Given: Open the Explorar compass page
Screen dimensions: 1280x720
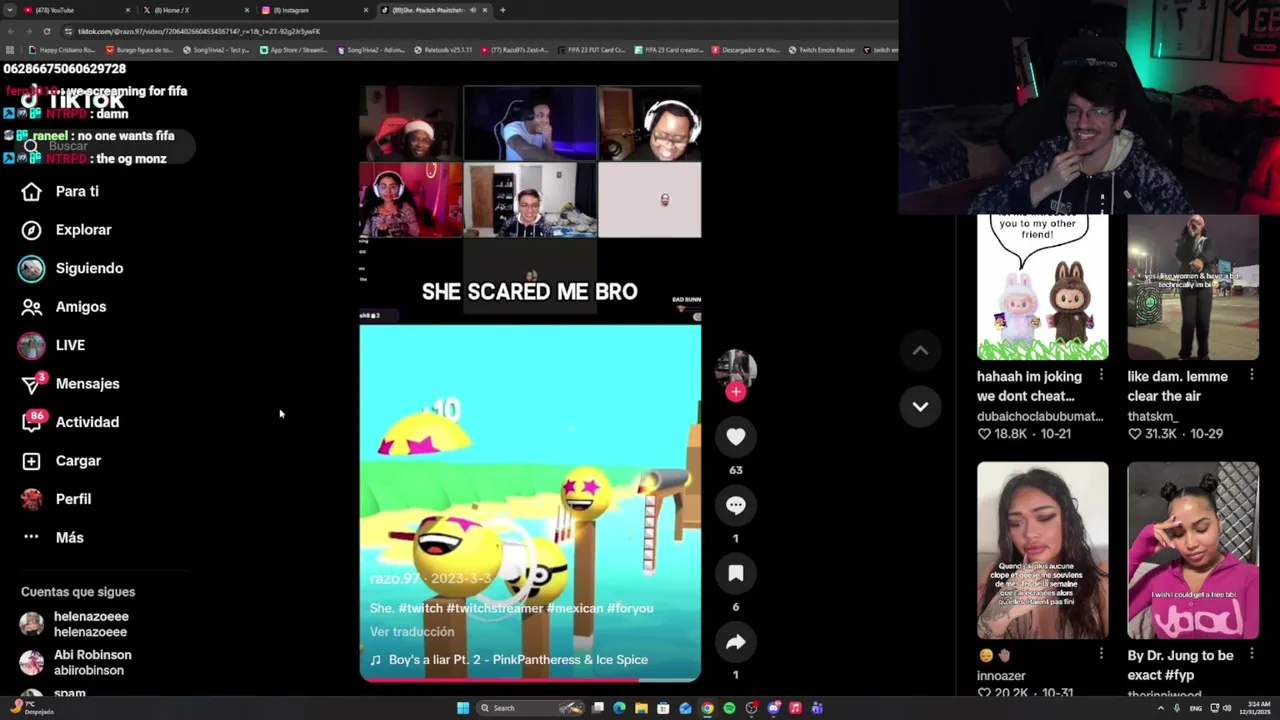Looking at the screenshot, I should 68,230.
